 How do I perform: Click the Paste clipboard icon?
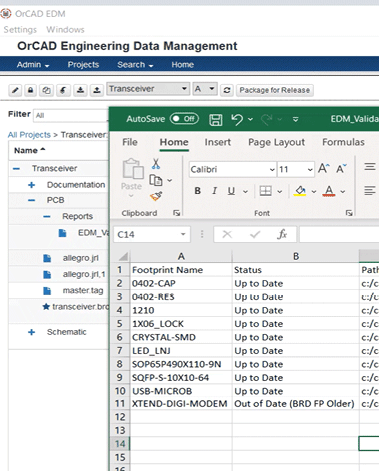pyautogui.click(x=132, y=169)
